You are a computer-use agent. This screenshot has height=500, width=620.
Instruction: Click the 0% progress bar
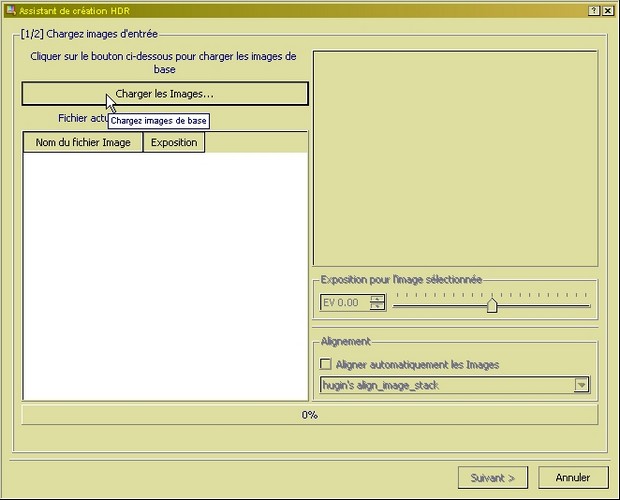(x=309, y=414)
